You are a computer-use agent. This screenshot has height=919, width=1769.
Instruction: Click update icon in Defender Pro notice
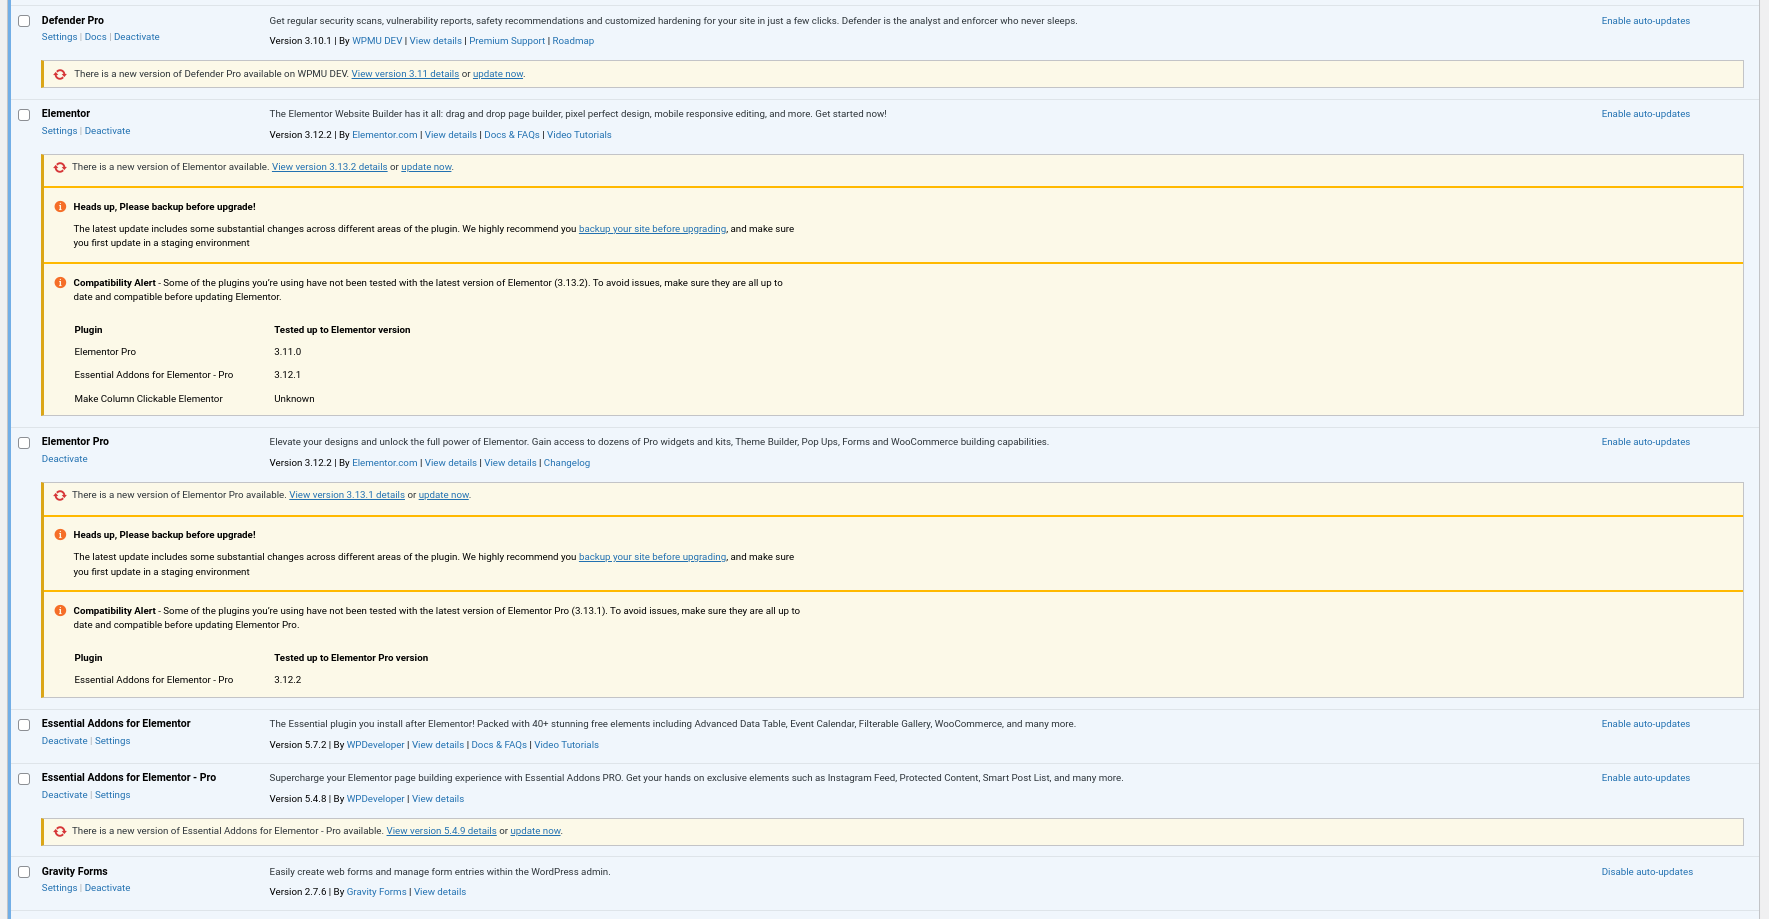point(60,74)
